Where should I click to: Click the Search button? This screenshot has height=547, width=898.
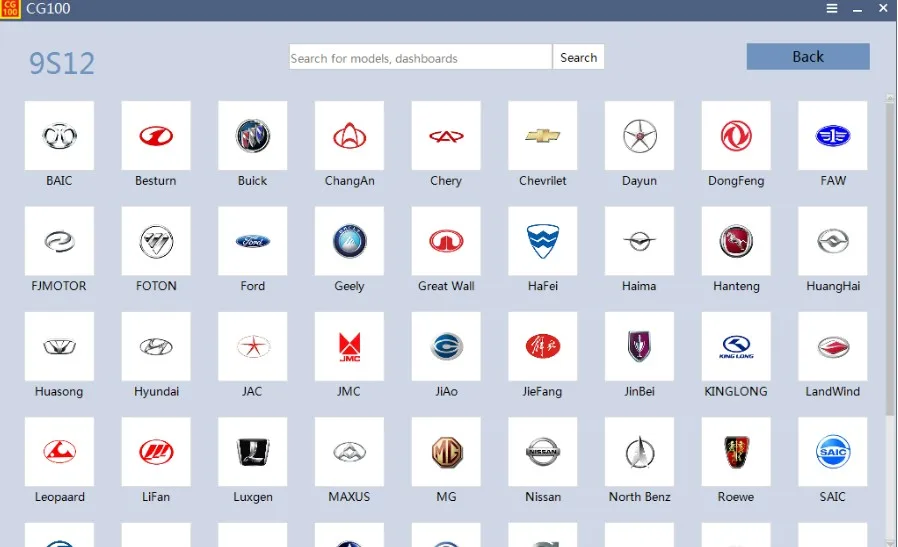click(x=578, y=57)
